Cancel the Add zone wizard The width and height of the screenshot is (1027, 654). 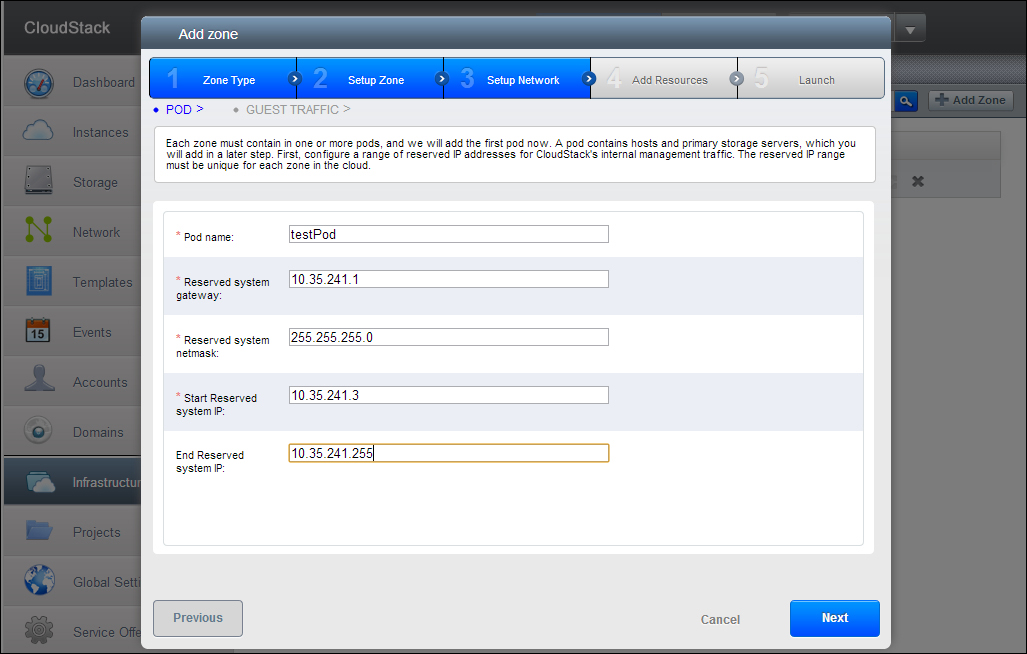click(720, 619)
